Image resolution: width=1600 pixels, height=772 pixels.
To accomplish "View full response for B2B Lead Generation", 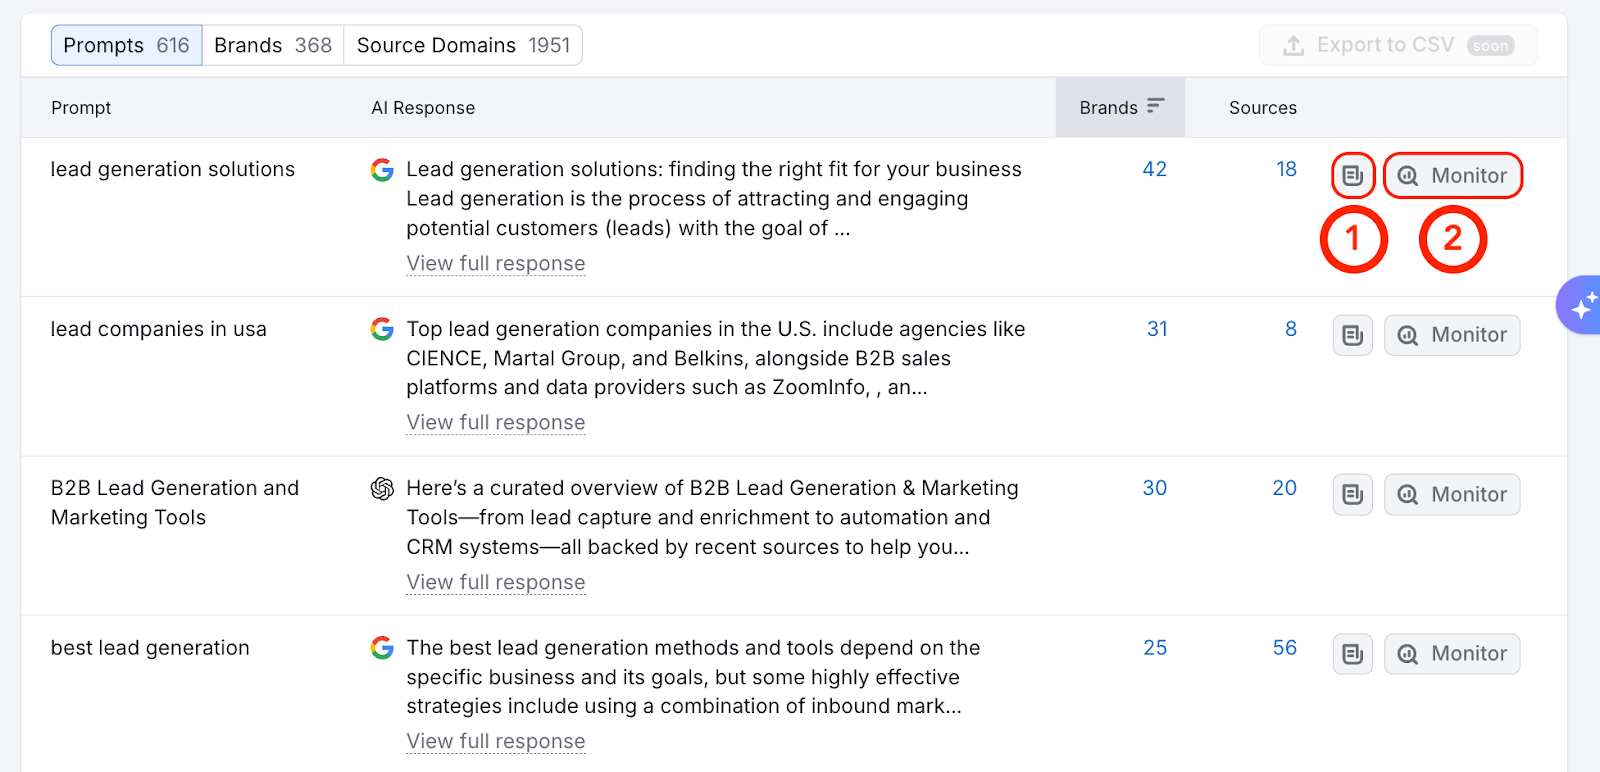I will click(495, 583).
